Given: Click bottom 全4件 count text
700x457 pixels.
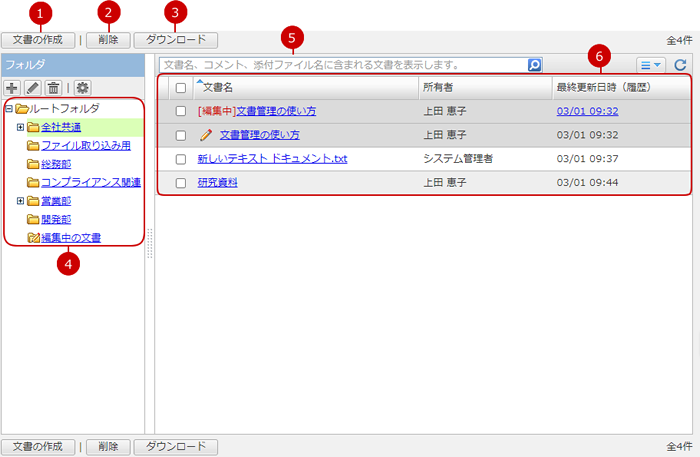Looking at the screenshot, I should pos(679,447).
